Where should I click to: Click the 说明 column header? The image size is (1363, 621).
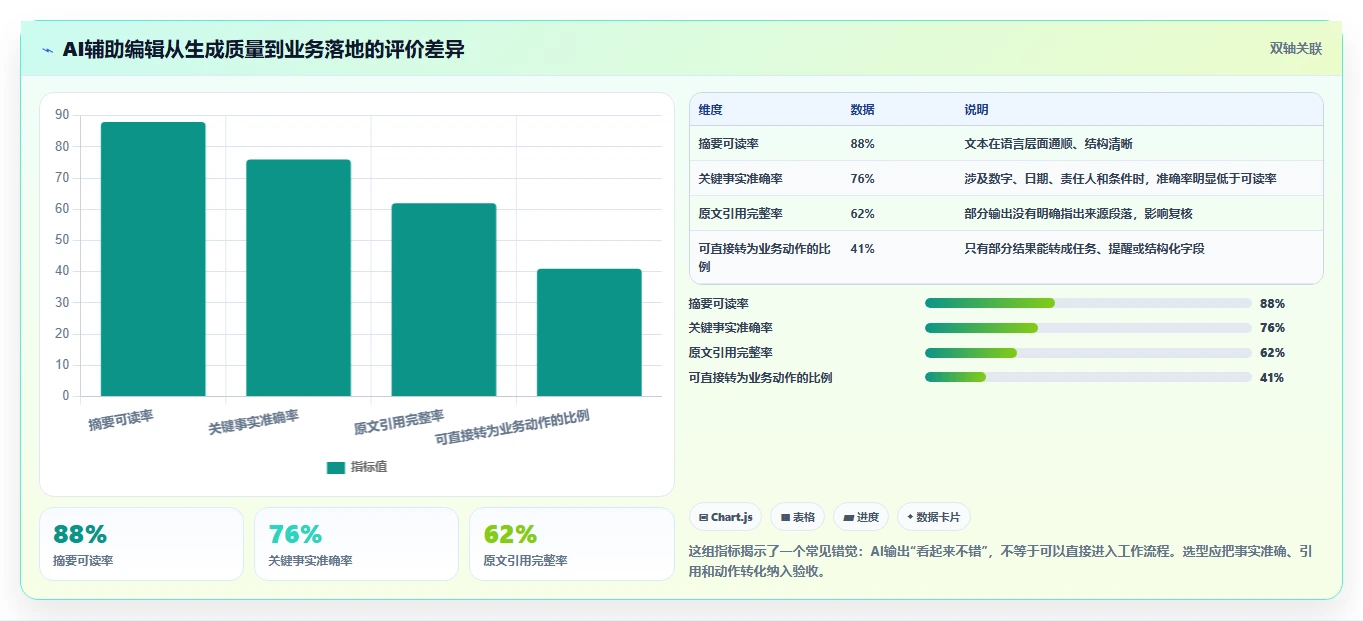coord(977,110)
